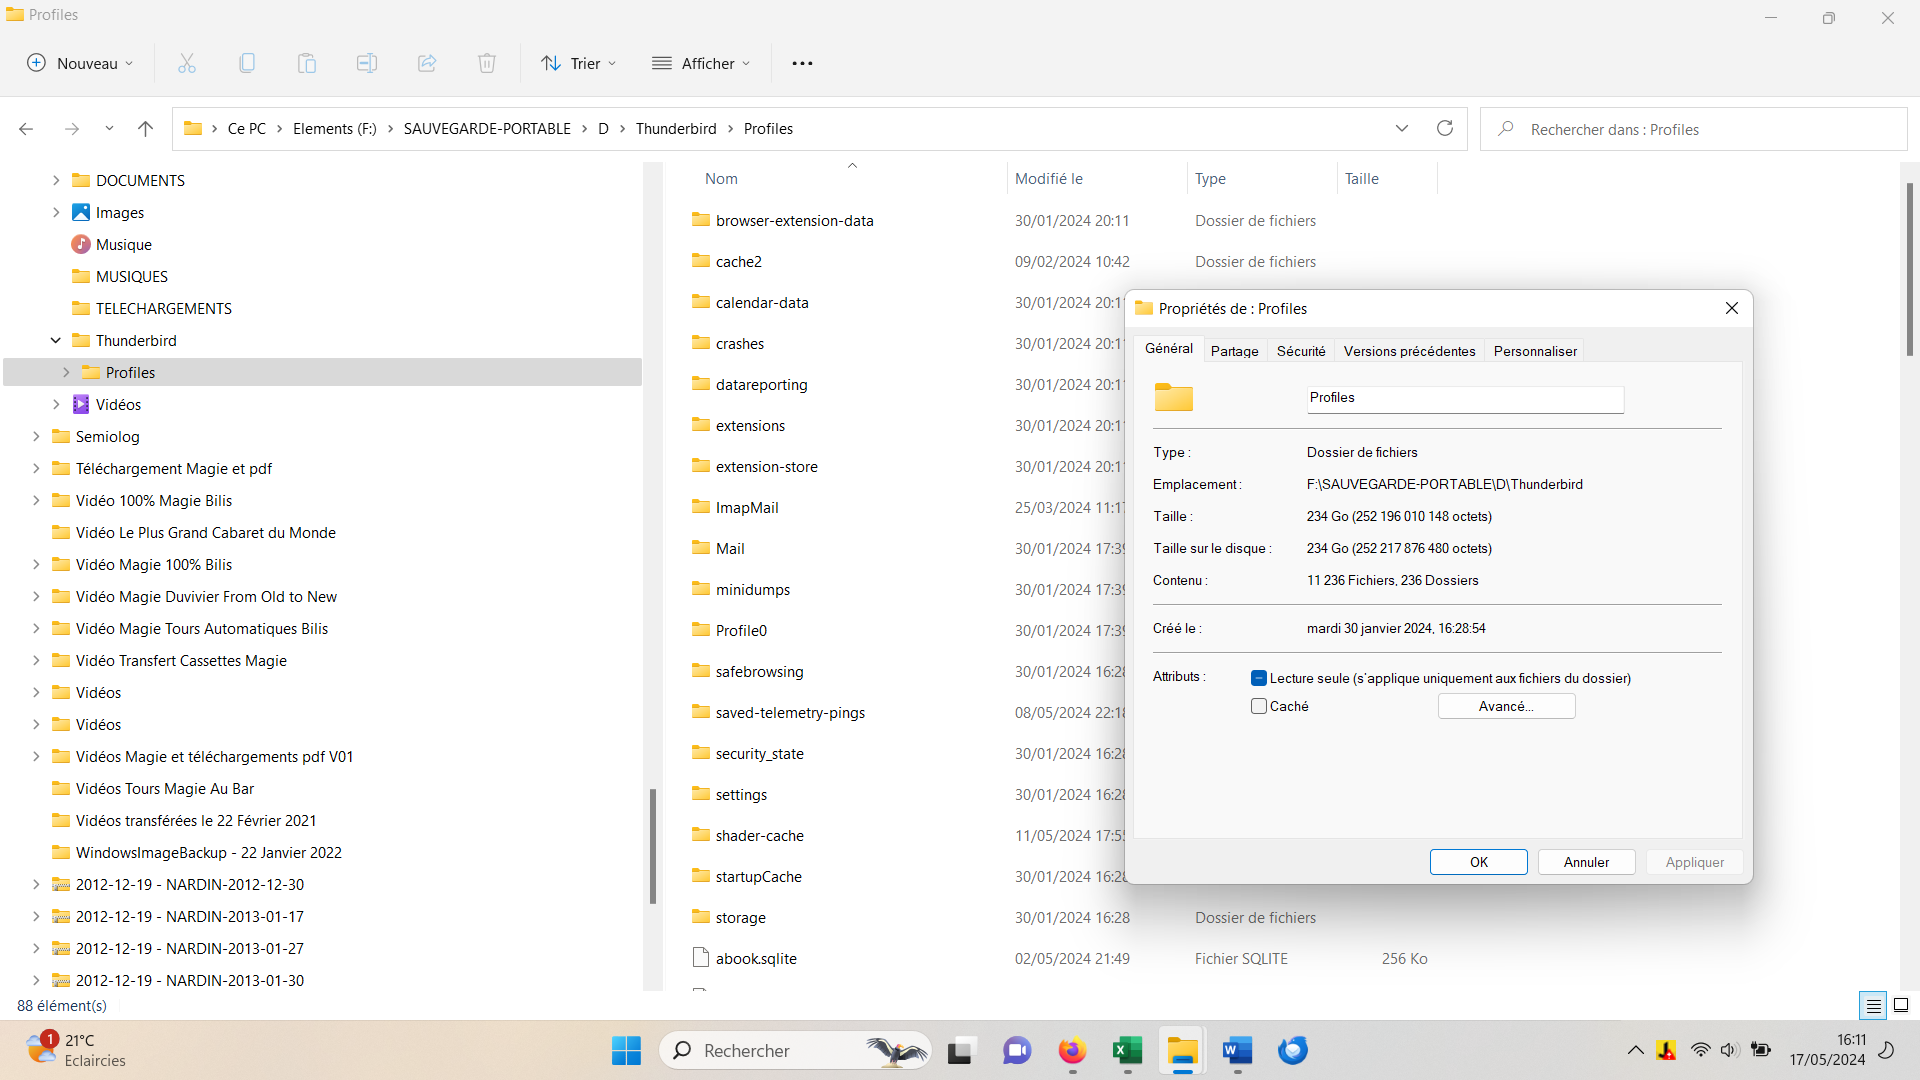Open the Trier sort dropdown

click(x=579, y=63)
